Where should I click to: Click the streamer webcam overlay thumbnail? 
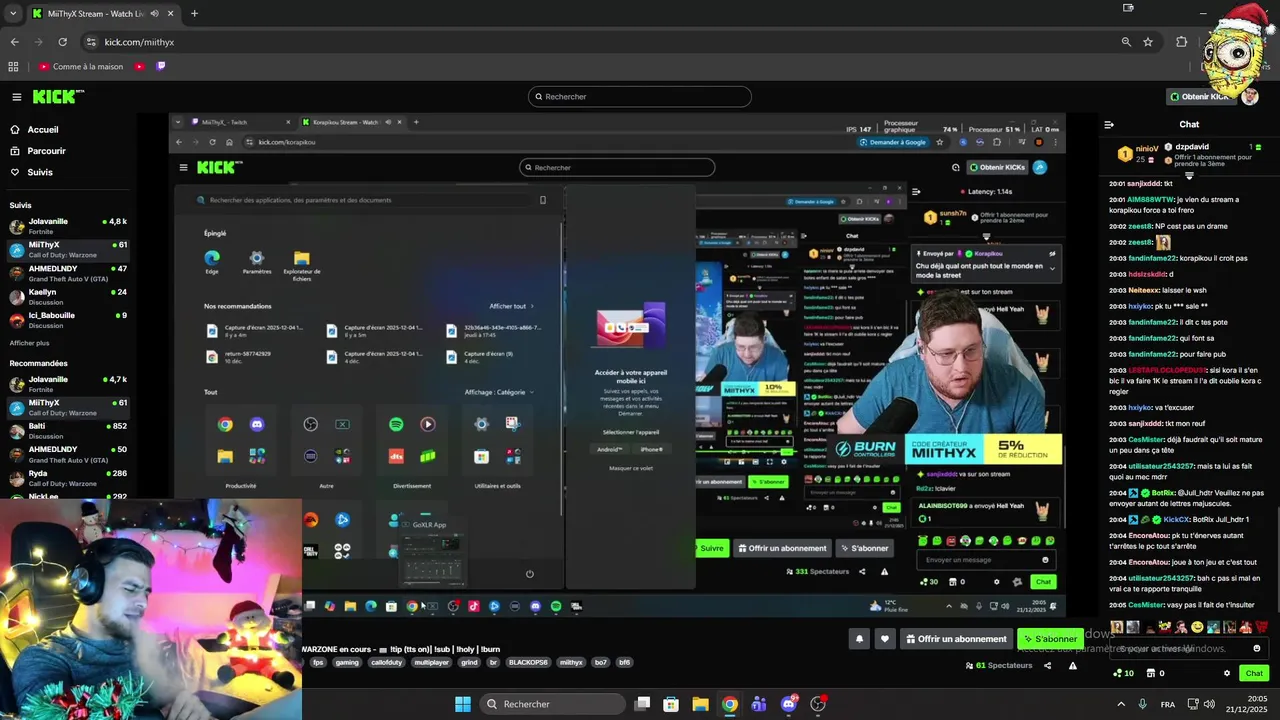(x=151, y=609)
